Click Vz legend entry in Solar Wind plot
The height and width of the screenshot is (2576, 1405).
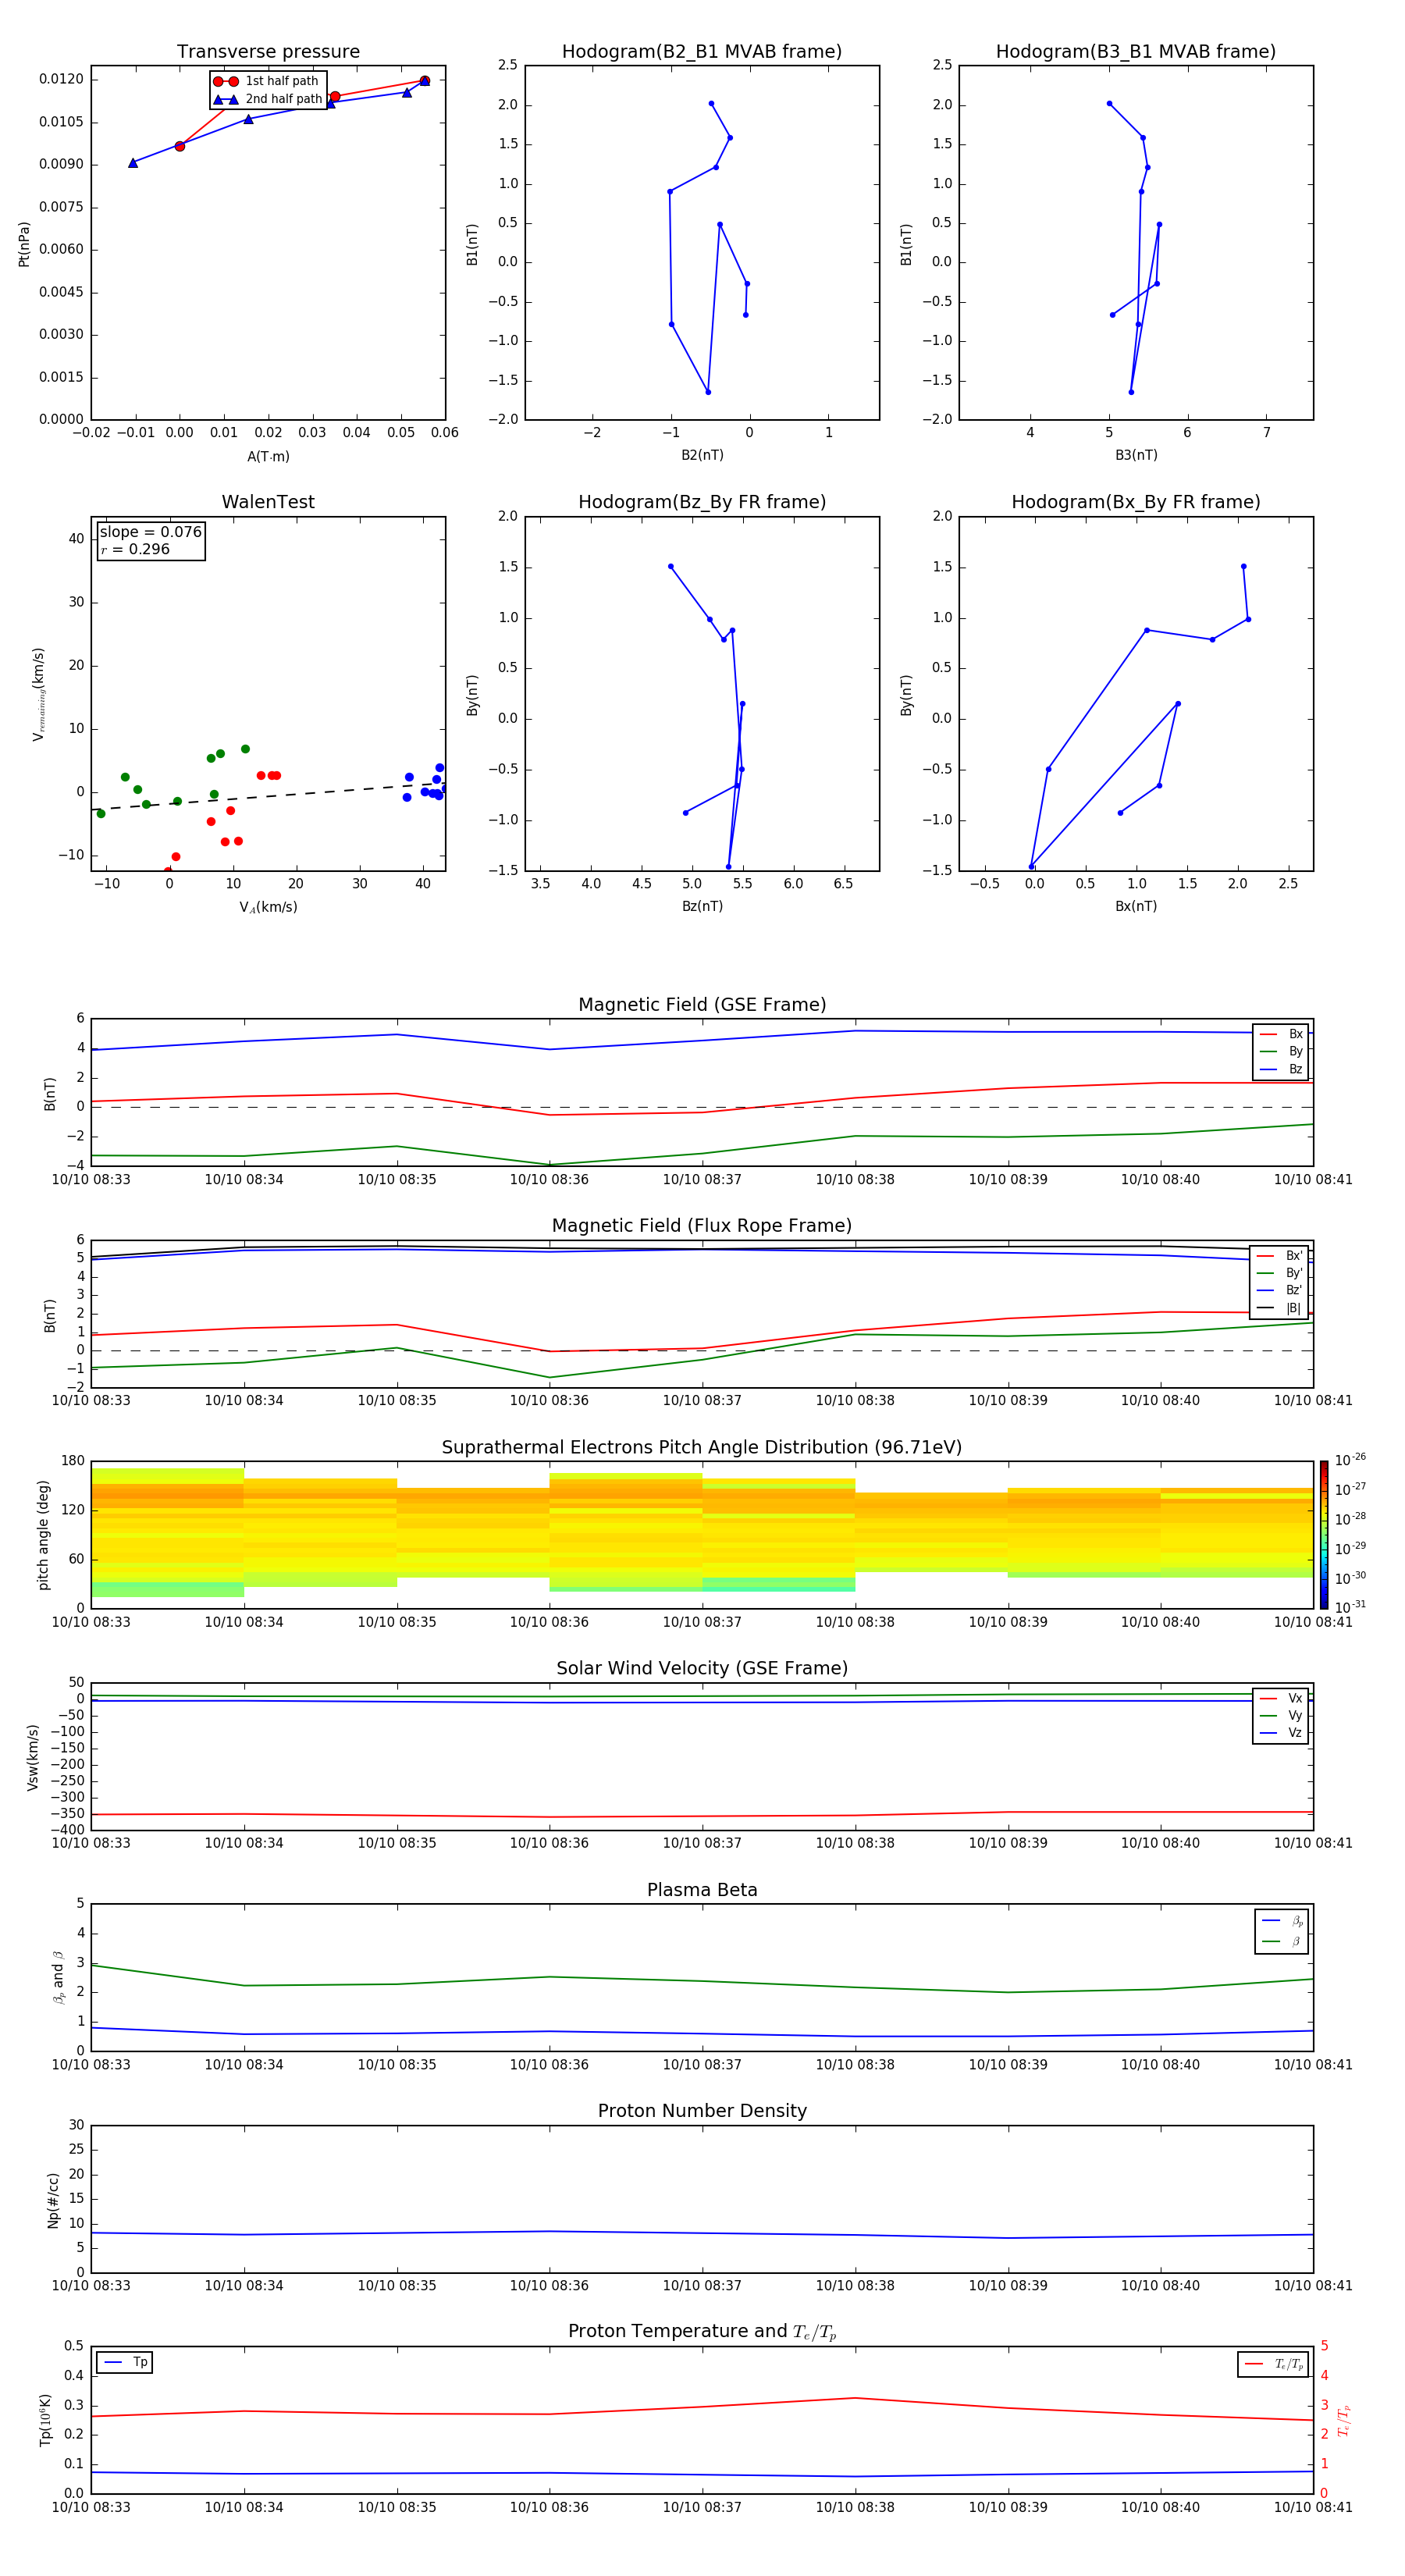[1281, 1732]
